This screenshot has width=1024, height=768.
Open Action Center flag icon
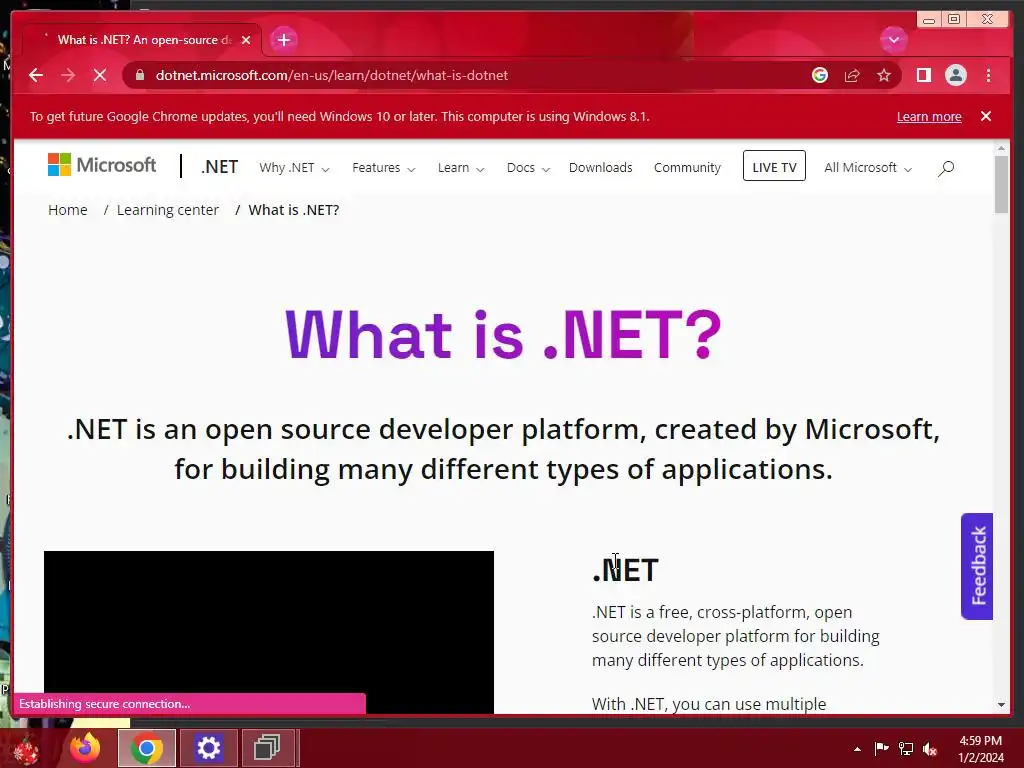point(881,748)
